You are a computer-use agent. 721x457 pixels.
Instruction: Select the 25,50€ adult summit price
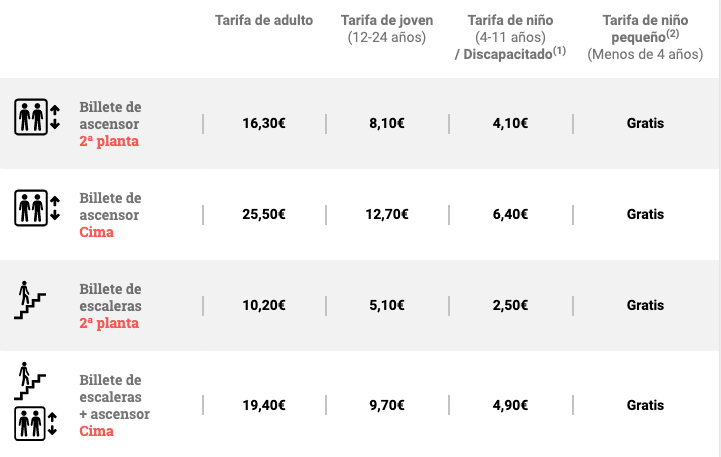tap(264, 214)
